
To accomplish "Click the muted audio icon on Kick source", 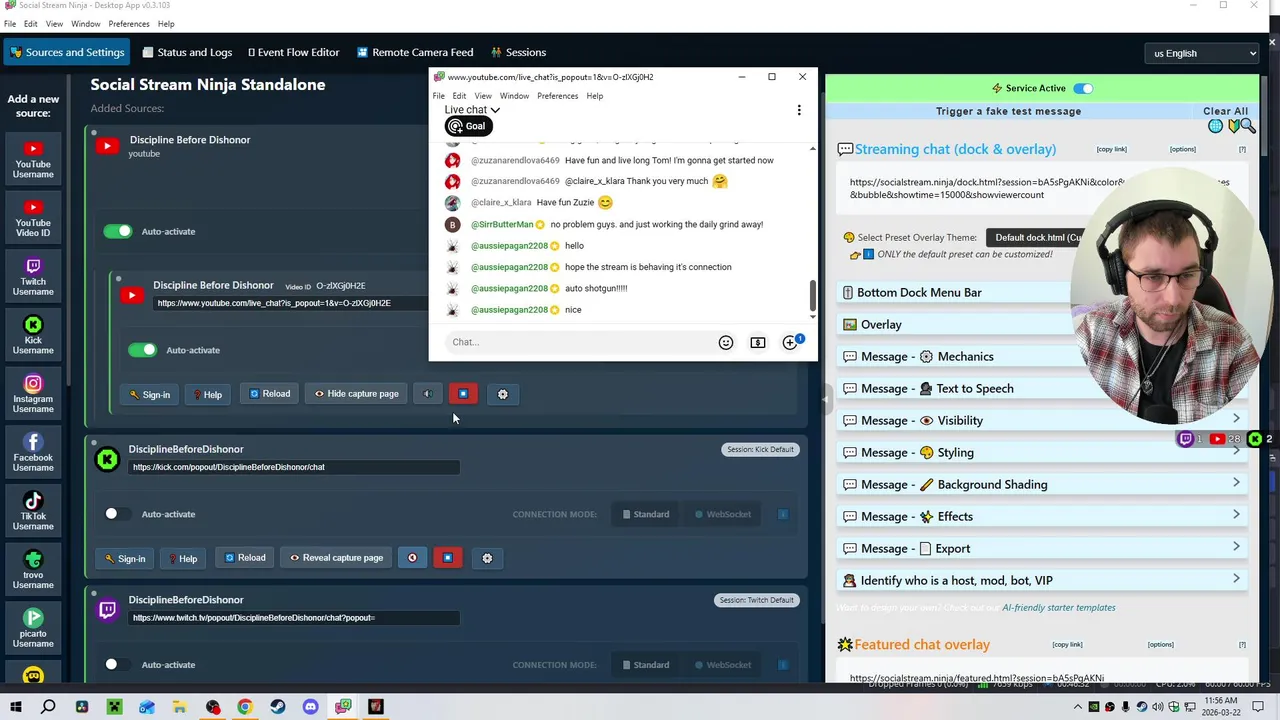I will (412, 558).
